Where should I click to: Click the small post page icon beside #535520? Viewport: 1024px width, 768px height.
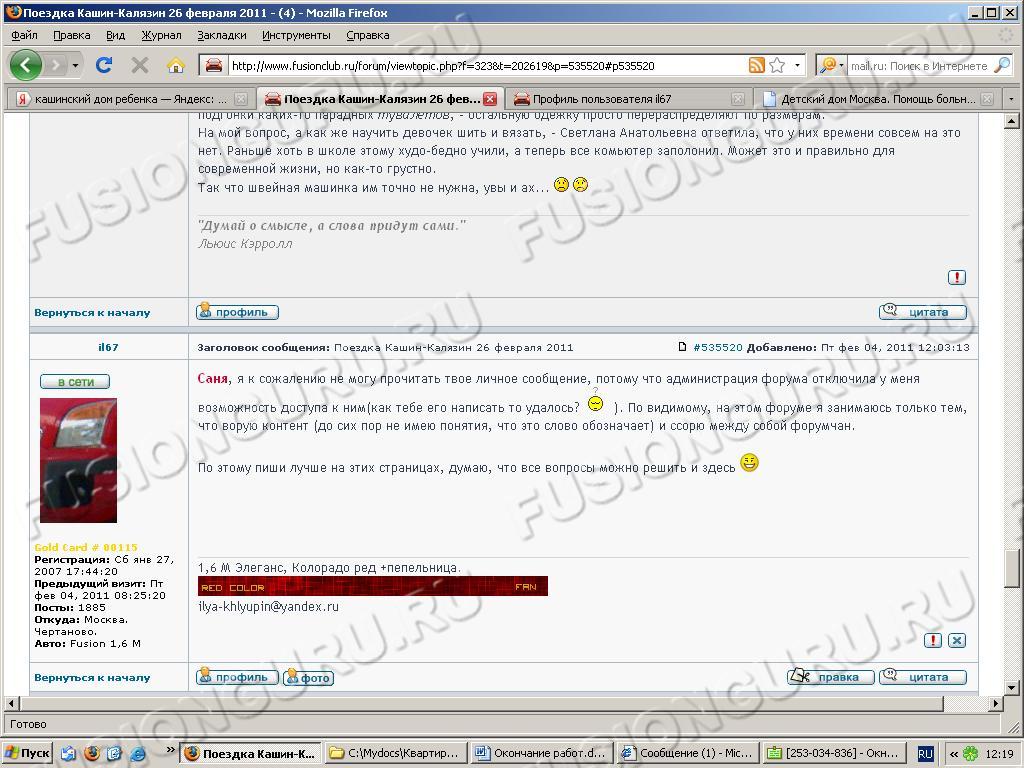(x=682, y=347)
